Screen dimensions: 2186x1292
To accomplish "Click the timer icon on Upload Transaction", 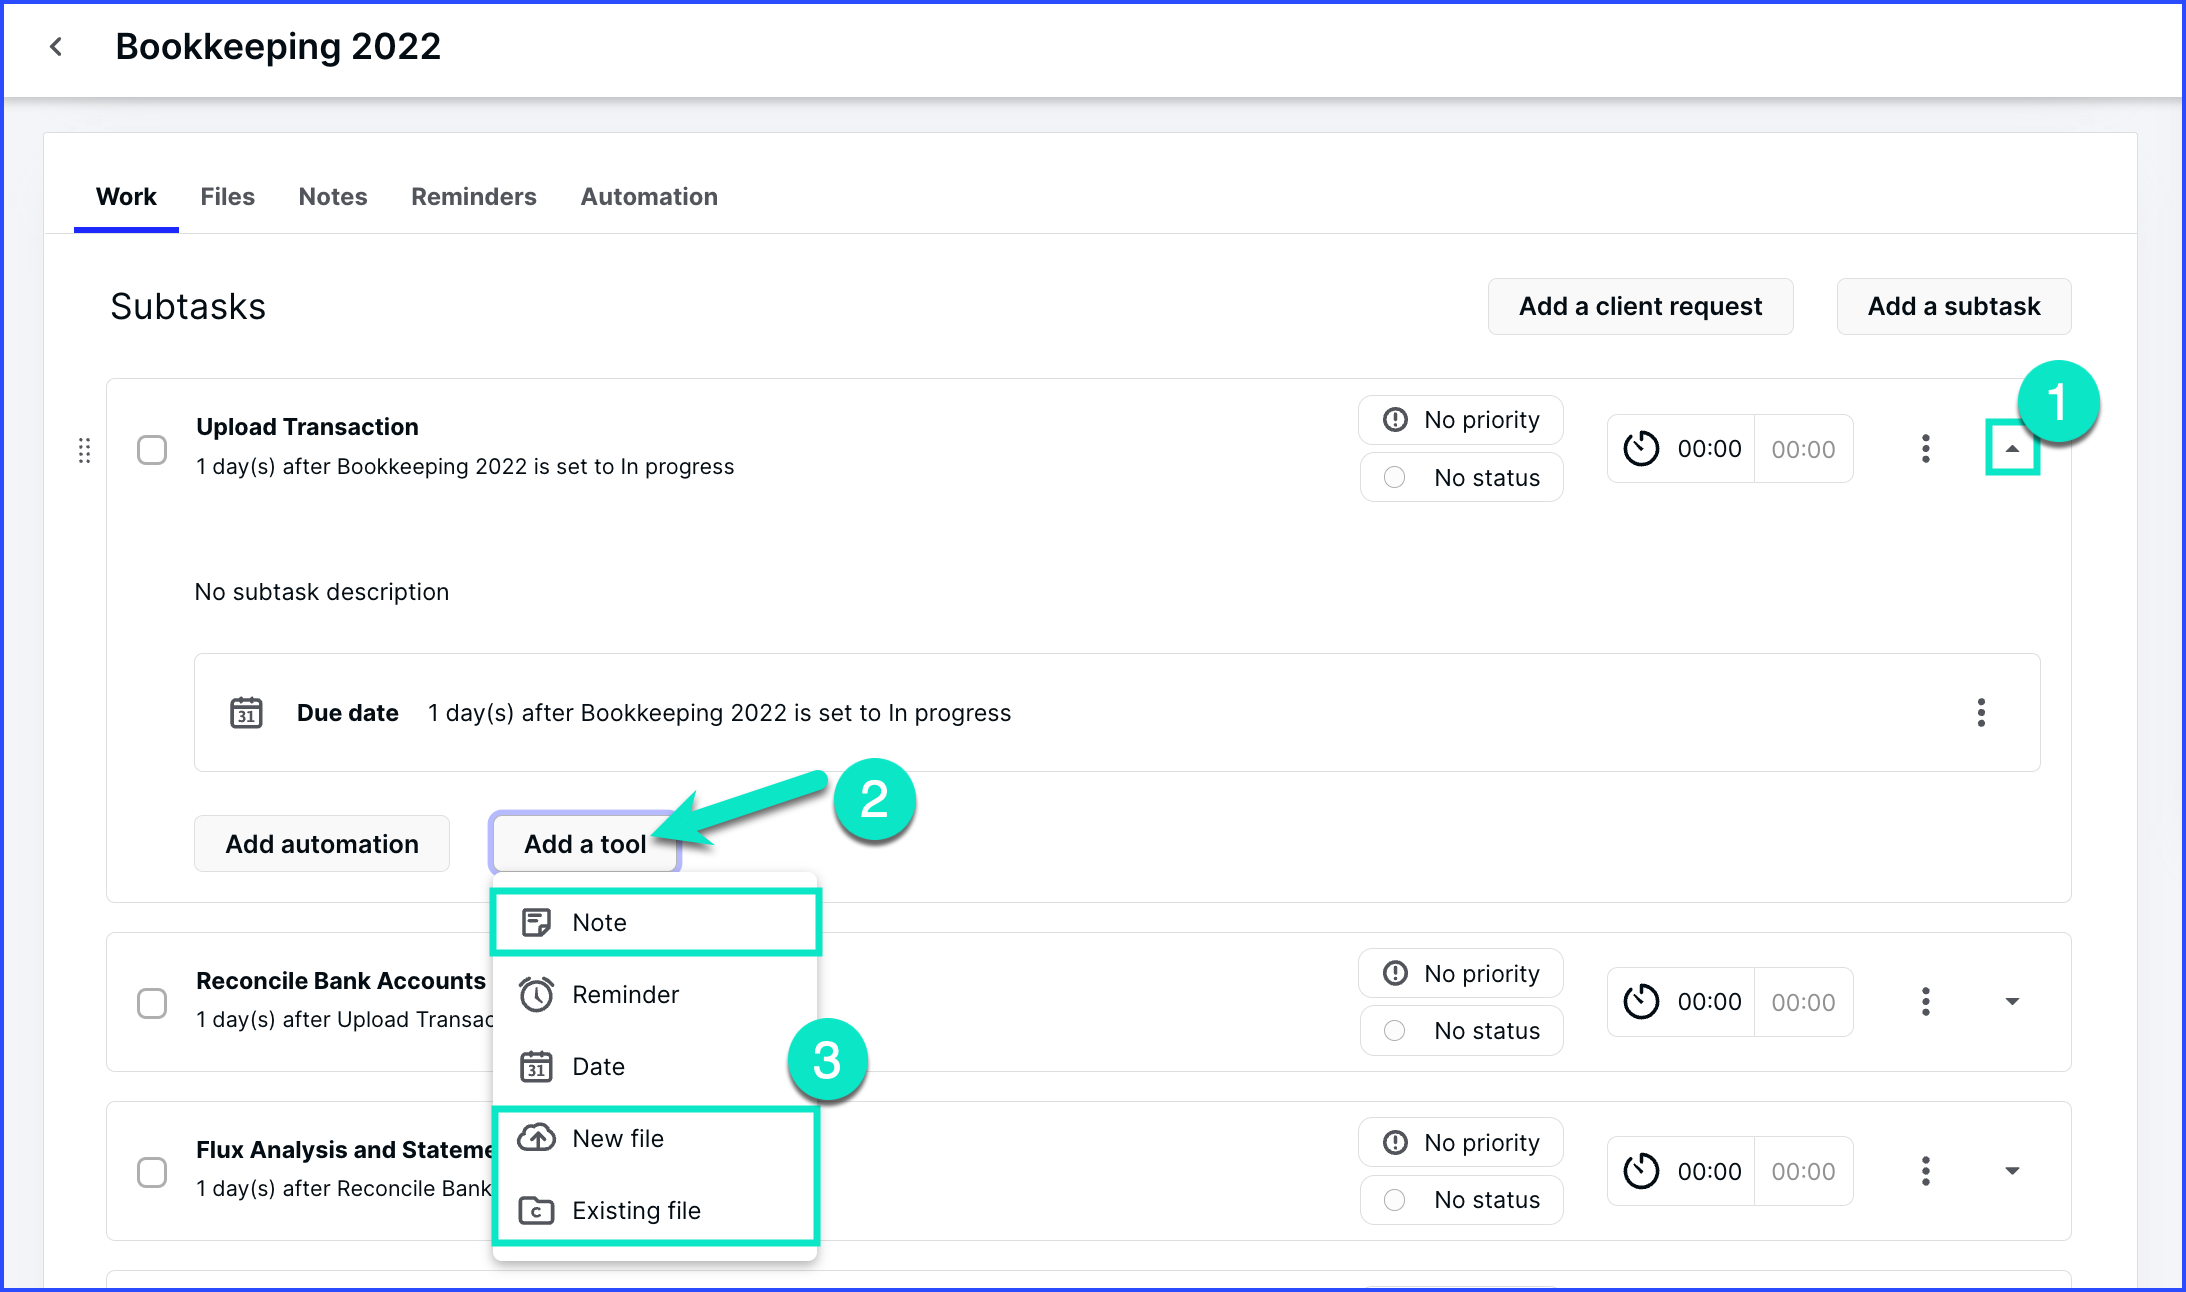I will pyautogui.click(x=1641, y=449).
